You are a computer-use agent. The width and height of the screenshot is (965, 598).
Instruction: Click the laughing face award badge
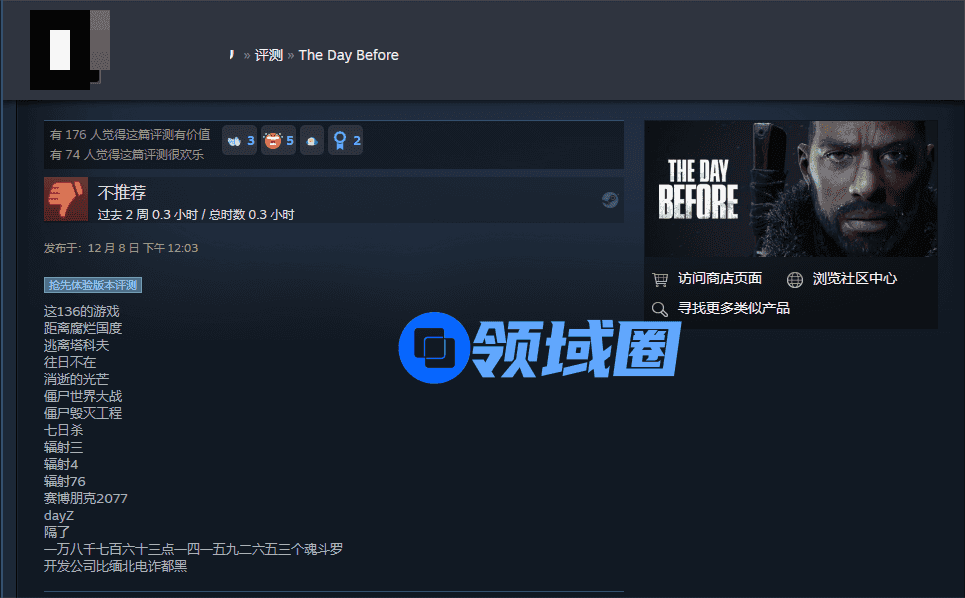[278, 140]
